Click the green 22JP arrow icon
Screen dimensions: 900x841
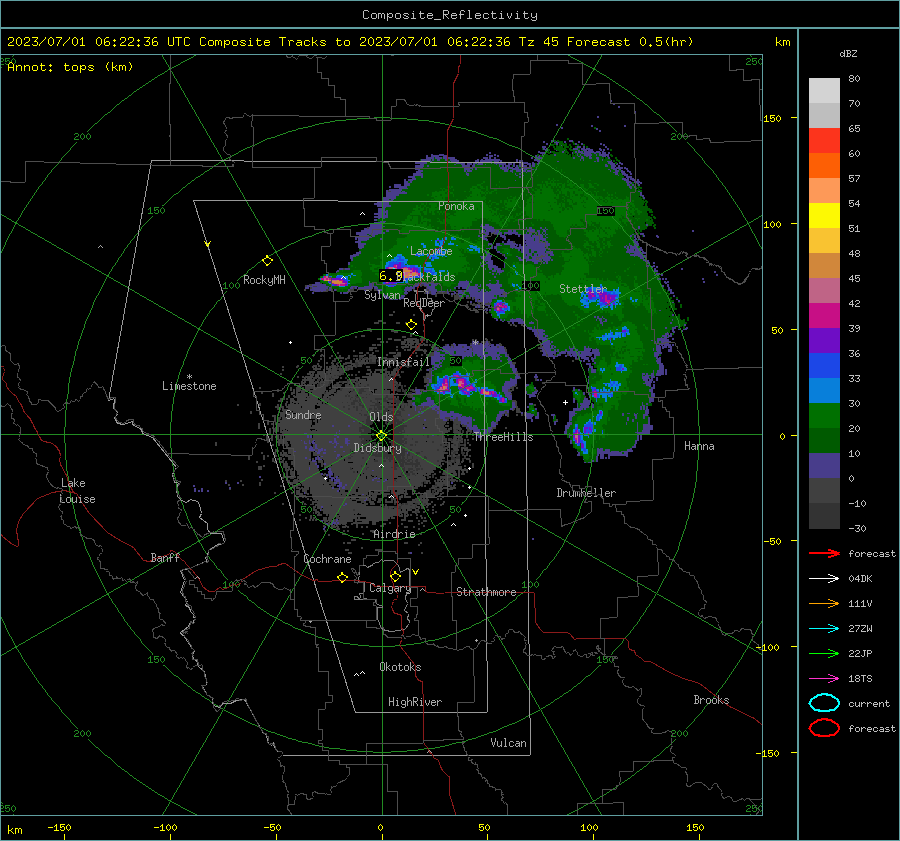pos(824,653)
